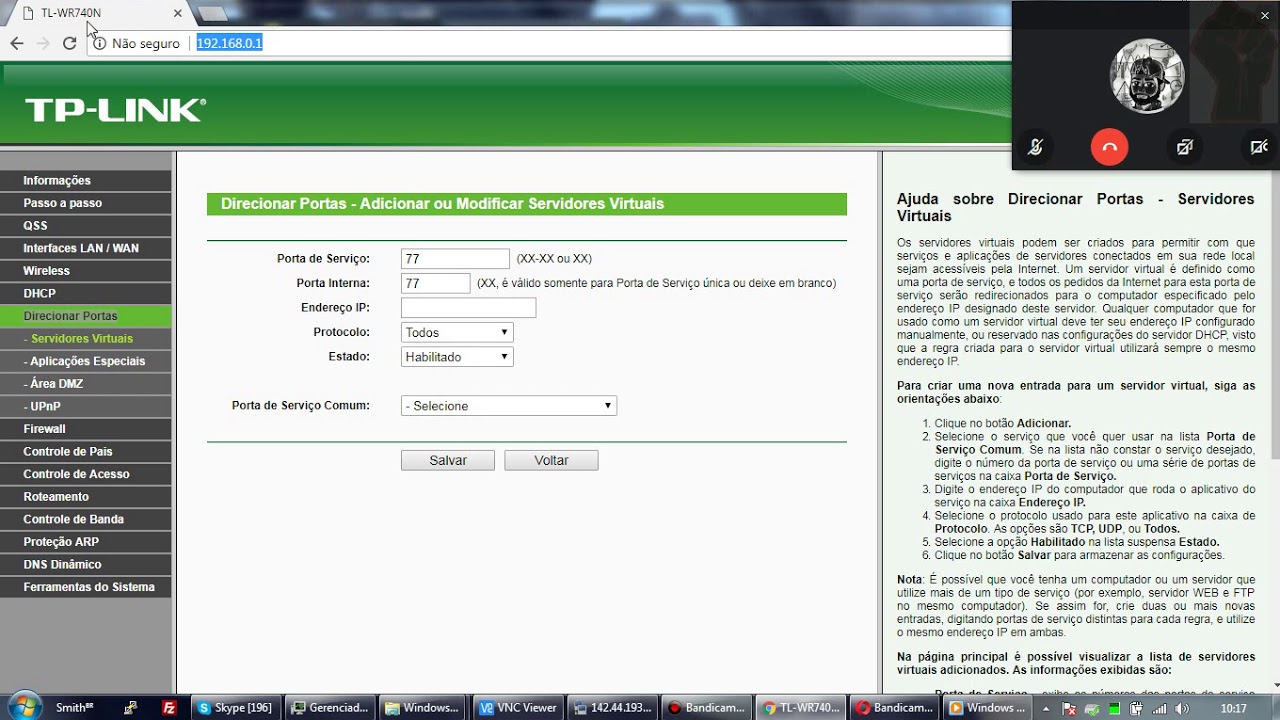The image size is (1280, 720).
Task: Open the Windows Start menu
Action: coord(23,707)
